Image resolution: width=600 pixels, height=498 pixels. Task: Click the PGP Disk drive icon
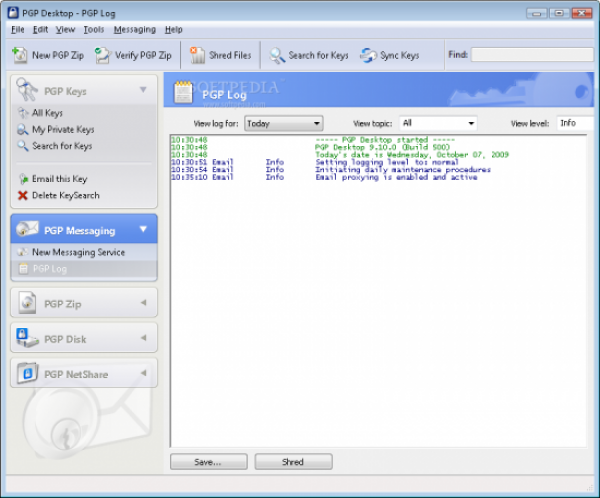[x=27, y=338]
